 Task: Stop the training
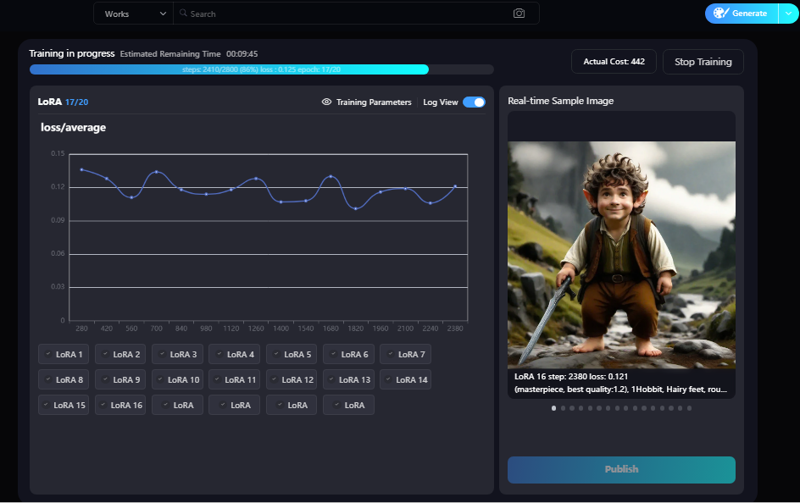[703, 62]
